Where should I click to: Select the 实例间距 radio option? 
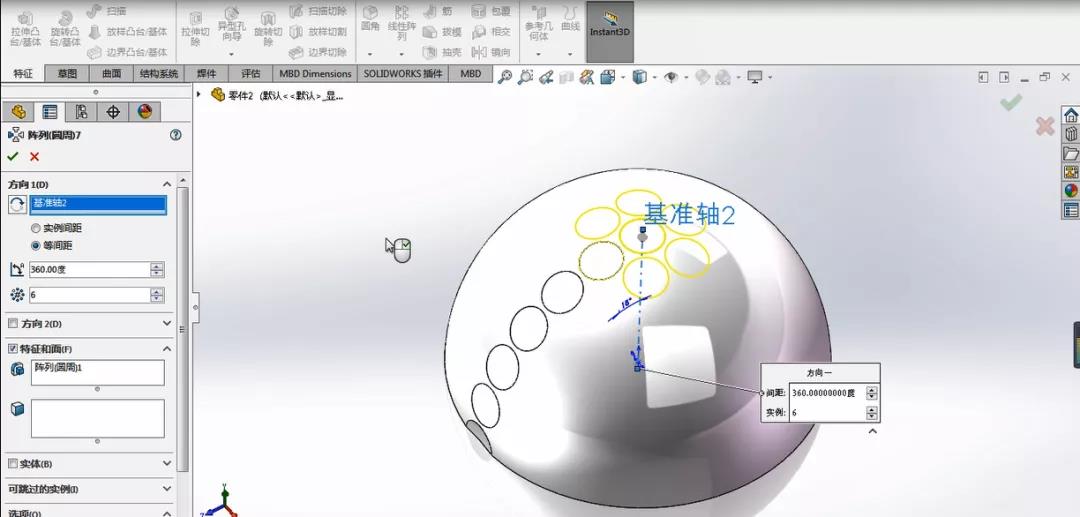[x=36, y=228]
